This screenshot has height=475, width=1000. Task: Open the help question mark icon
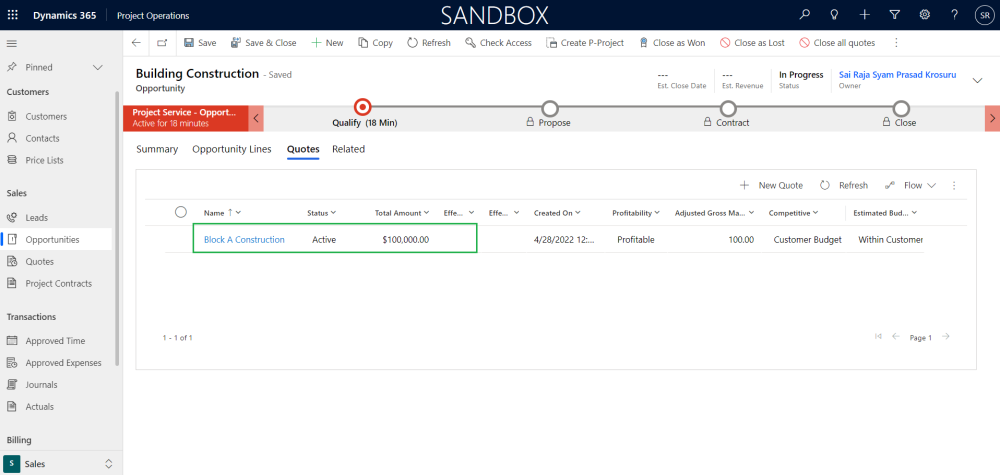point(954,15)
